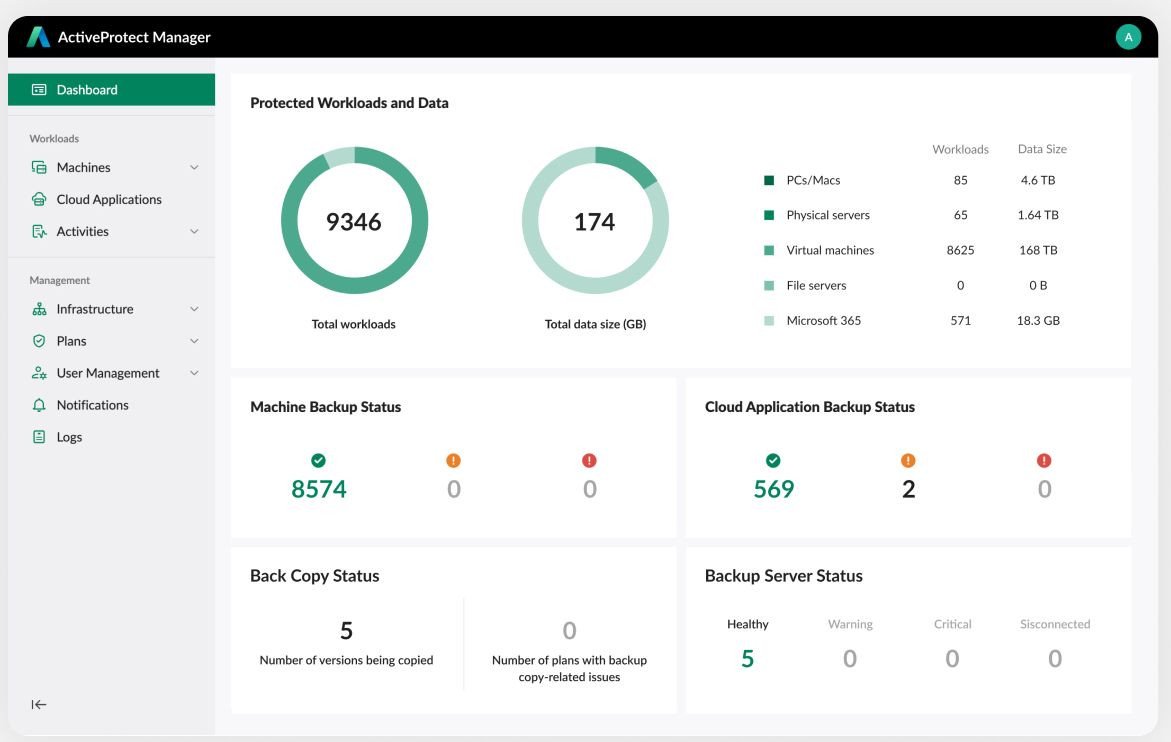
Task: Click the Healthy backup server count
Action: coord(747,659)
